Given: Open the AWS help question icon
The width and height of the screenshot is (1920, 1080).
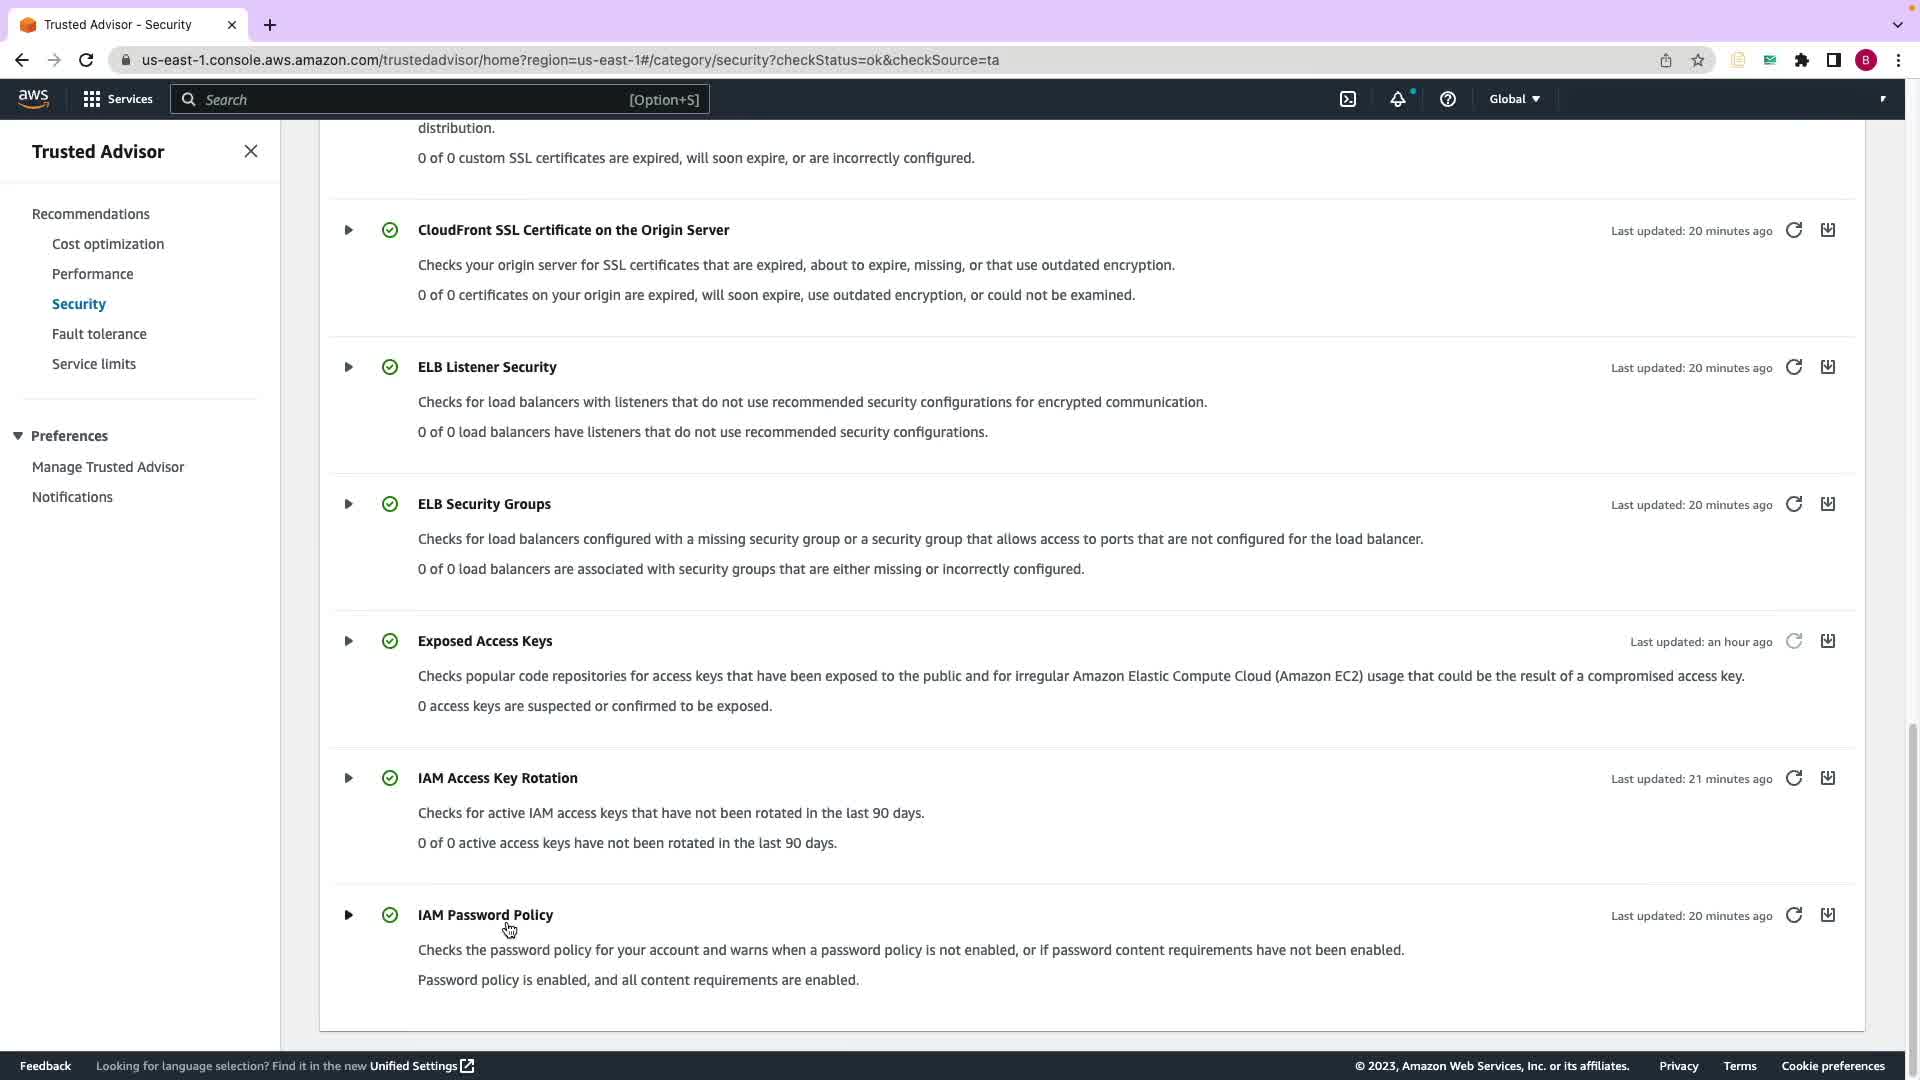Looking at the screenshot, I should 1447,99.
